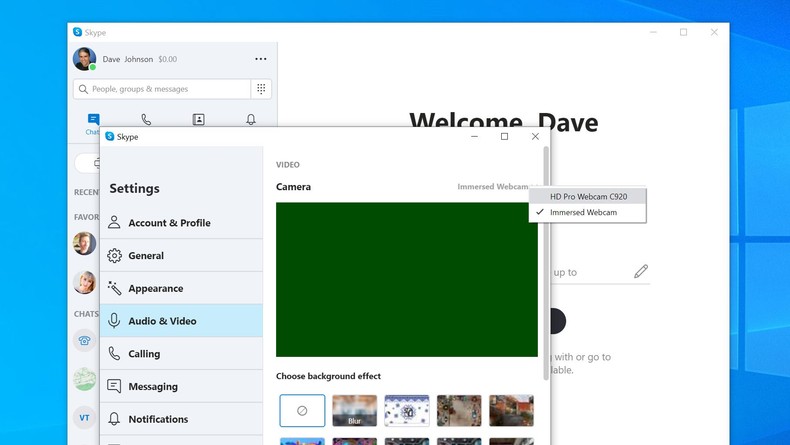790x445 pixels.
Task: Select HD Pro Webcam C920 option
Action: point(588,197)
